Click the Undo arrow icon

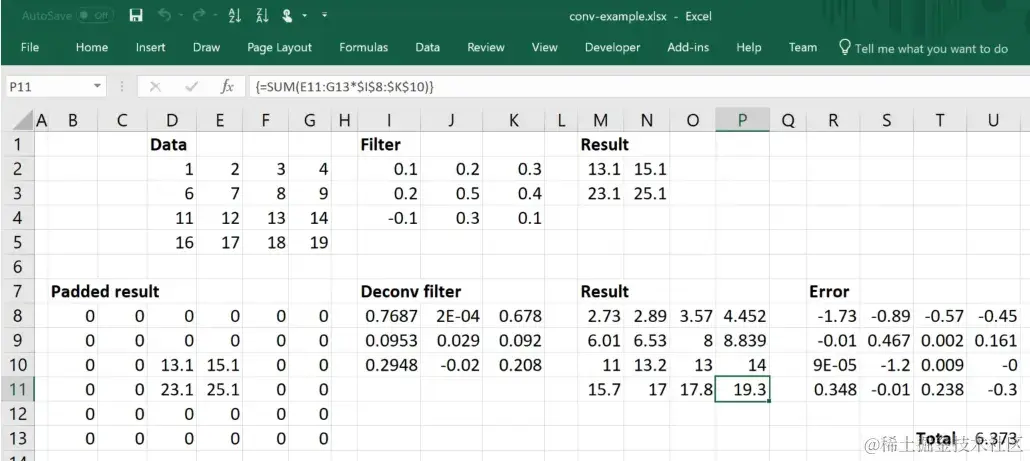(164, 16)
